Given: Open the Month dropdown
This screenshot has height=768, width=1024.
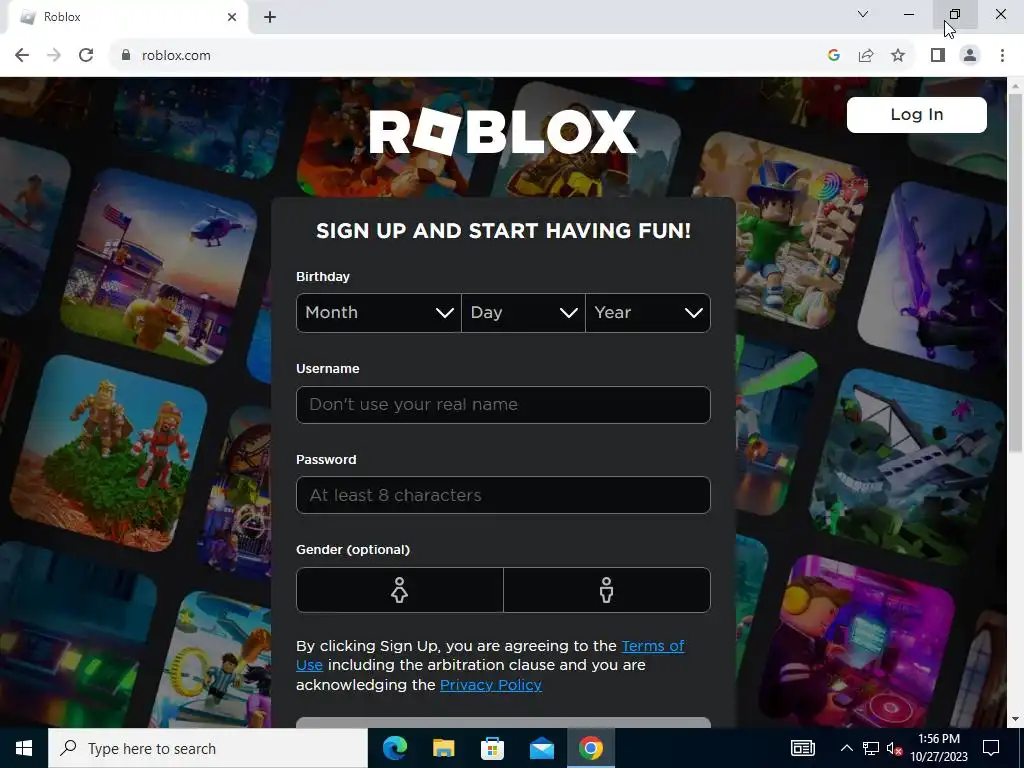Looking at the screenshot, I should click(x=379, y=313).
